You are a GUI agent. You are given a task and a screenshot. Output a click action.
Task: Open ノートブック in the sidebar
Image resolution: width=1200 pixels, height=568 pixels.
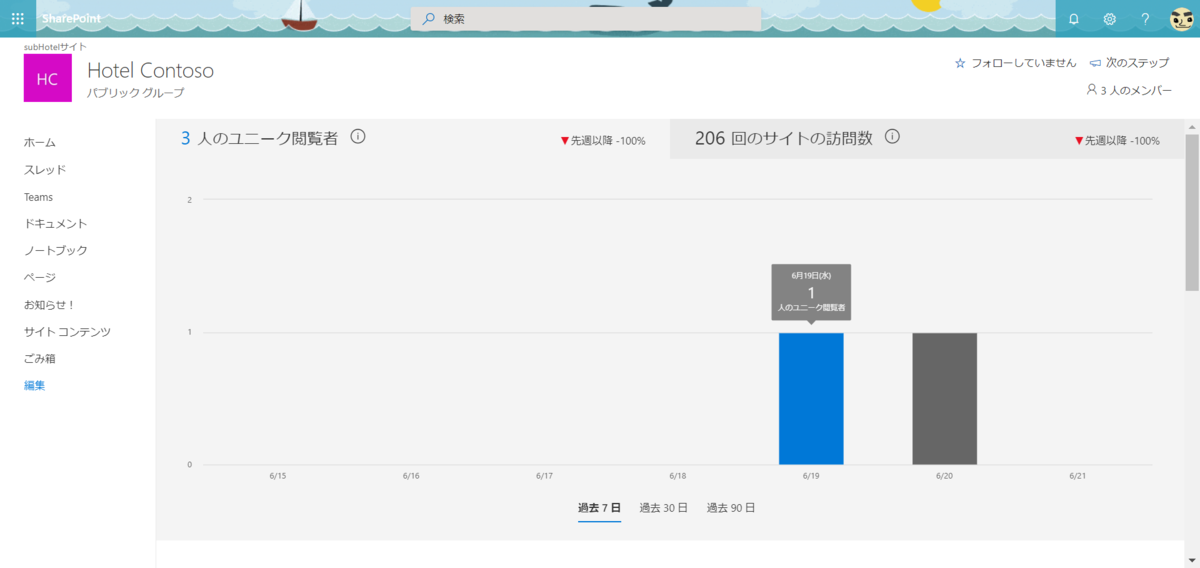pyautogui.click(x=56, y=251)
